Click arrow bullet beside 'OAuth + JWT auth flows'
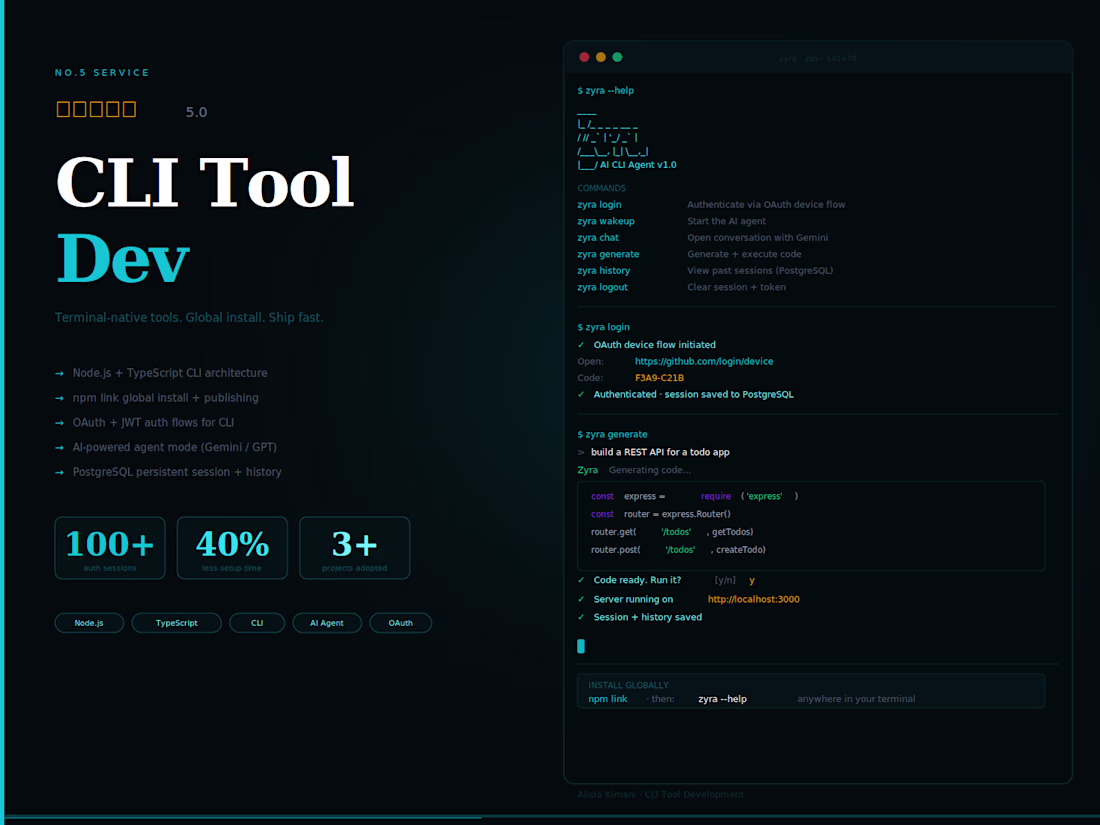Viewport: 1100px width, 825px height. [60, 423]
